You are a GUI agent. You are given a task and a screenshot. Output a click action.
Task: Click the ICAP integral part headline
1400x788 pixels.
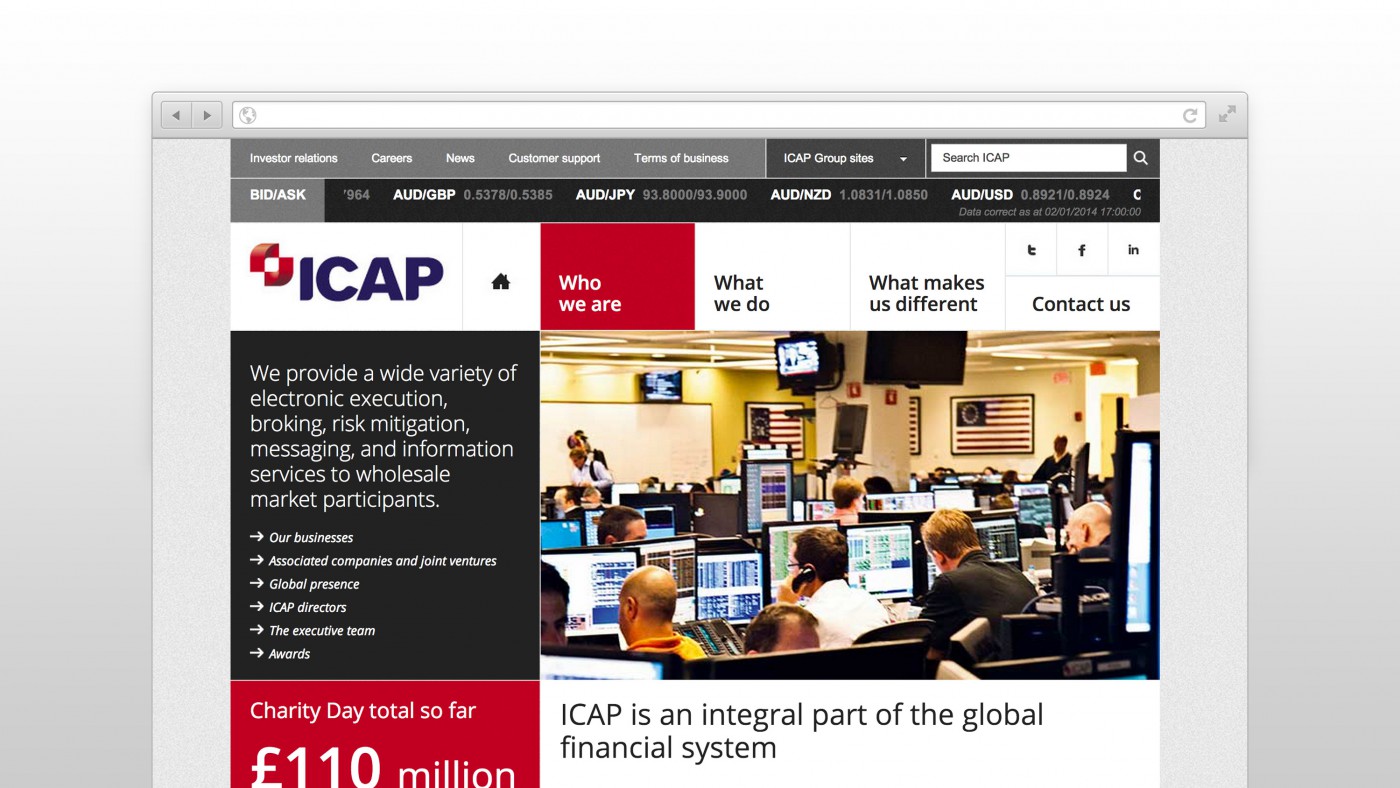[x=801, y=731]
